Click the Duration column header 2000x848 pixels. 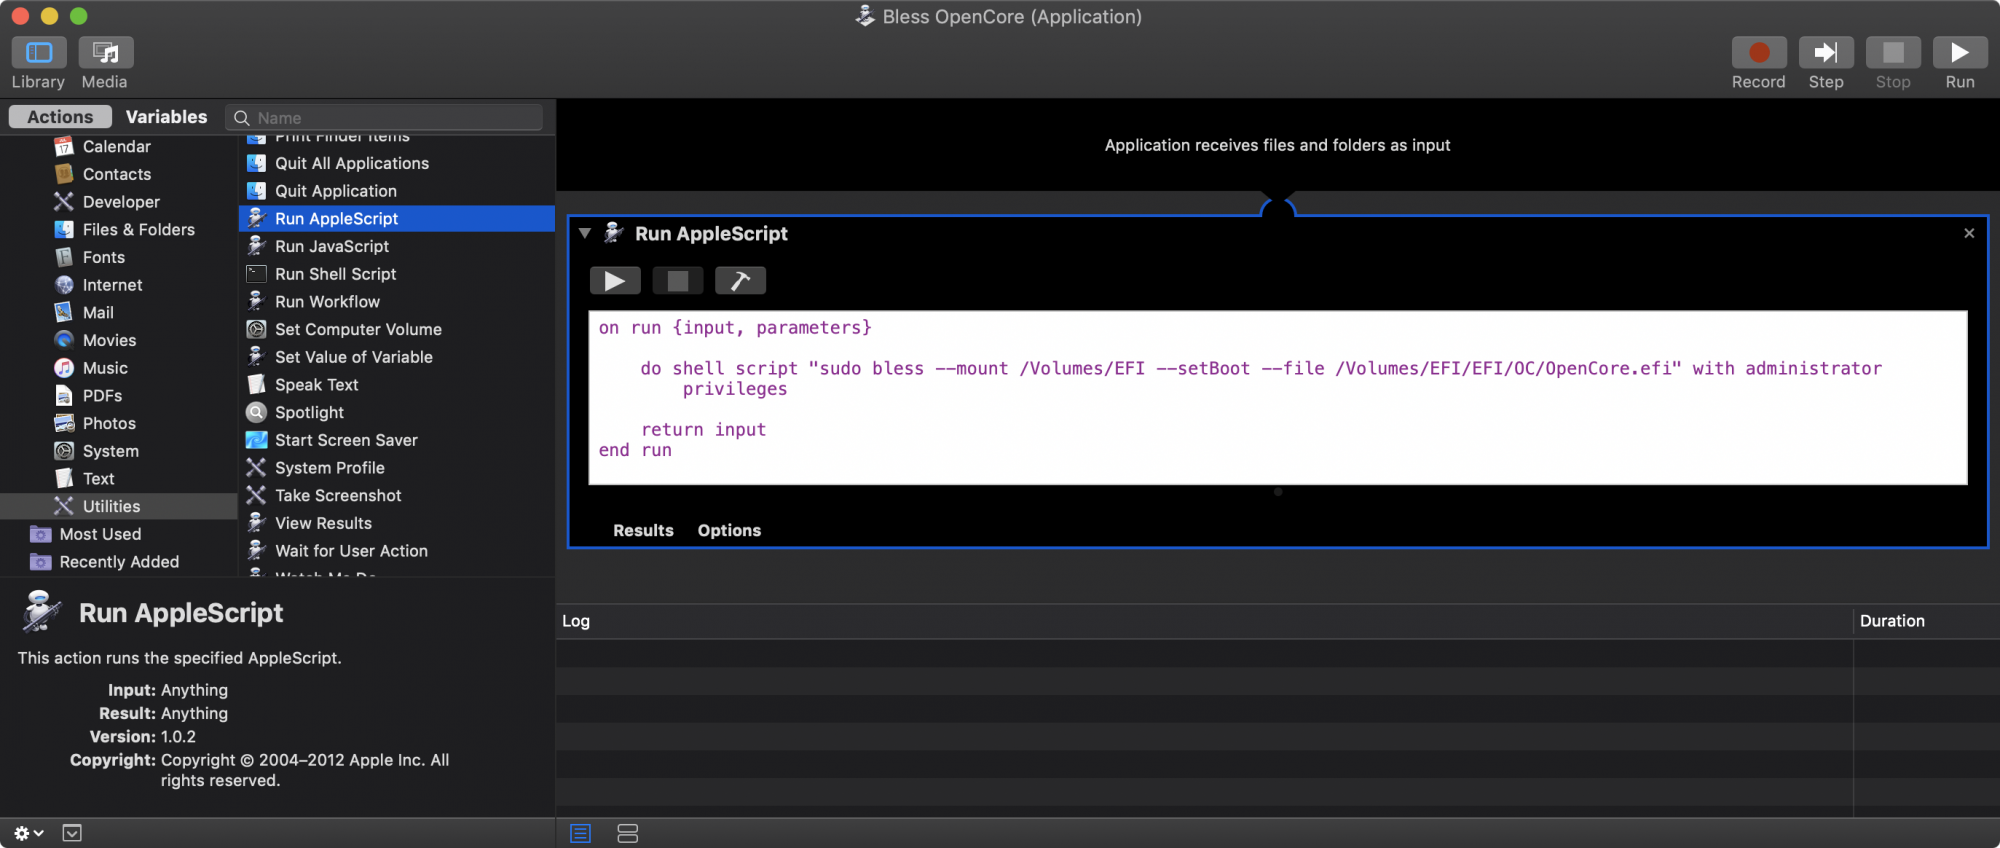pyautogui.click(x=1926, y=621)
